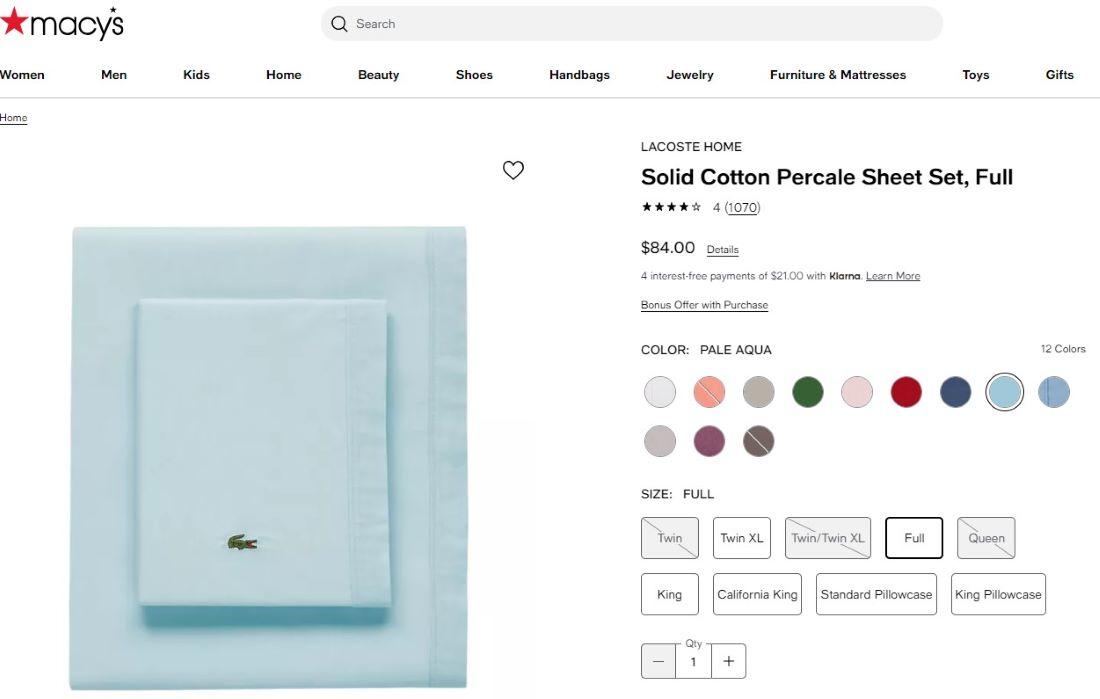The width and height of the screenshot is (1100, 699).
Task: Decrease quantity with minus button
Action: pos(658,661)
